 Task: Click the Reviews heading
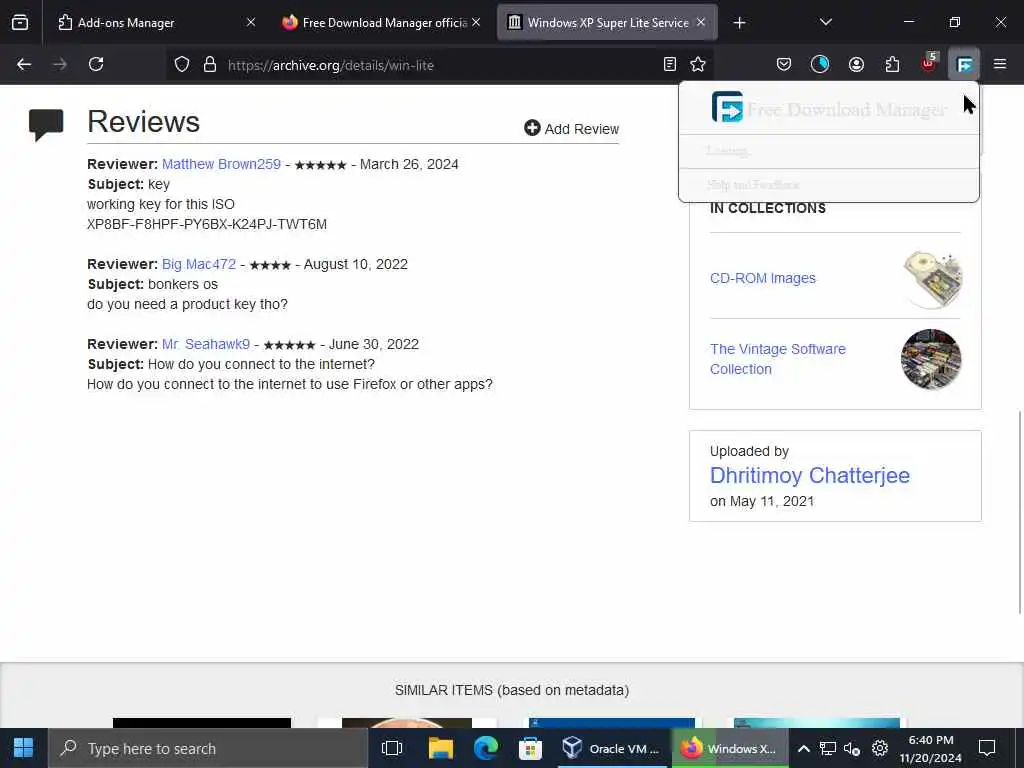144,121
